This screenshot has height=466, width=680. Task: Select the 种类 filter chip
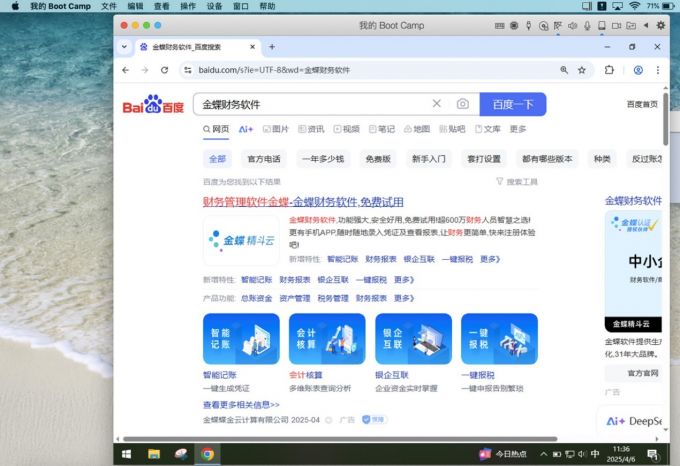point(602,159)
